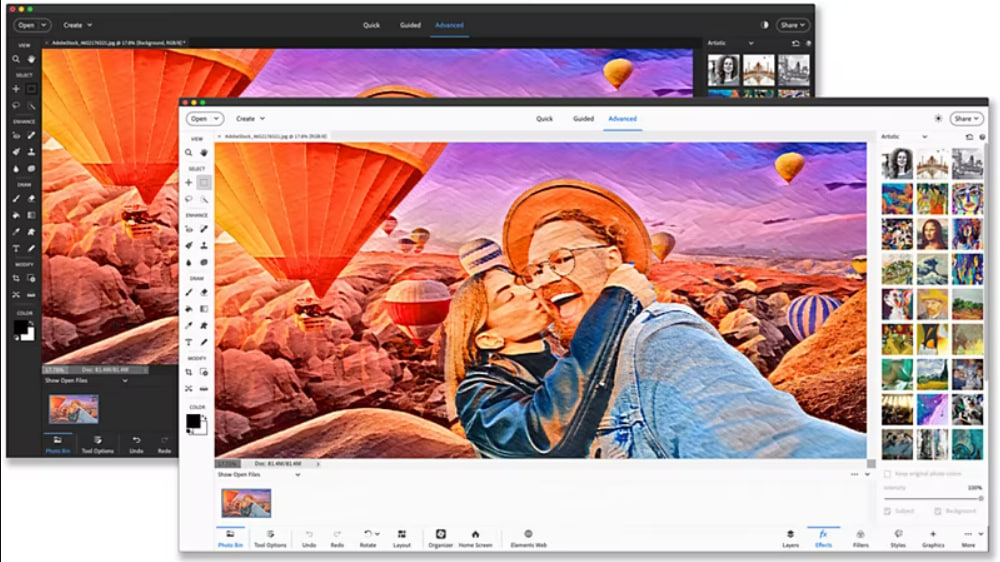Open the Graphics panel
This screenshot has width=1000, height=562.
click(933, 538)
